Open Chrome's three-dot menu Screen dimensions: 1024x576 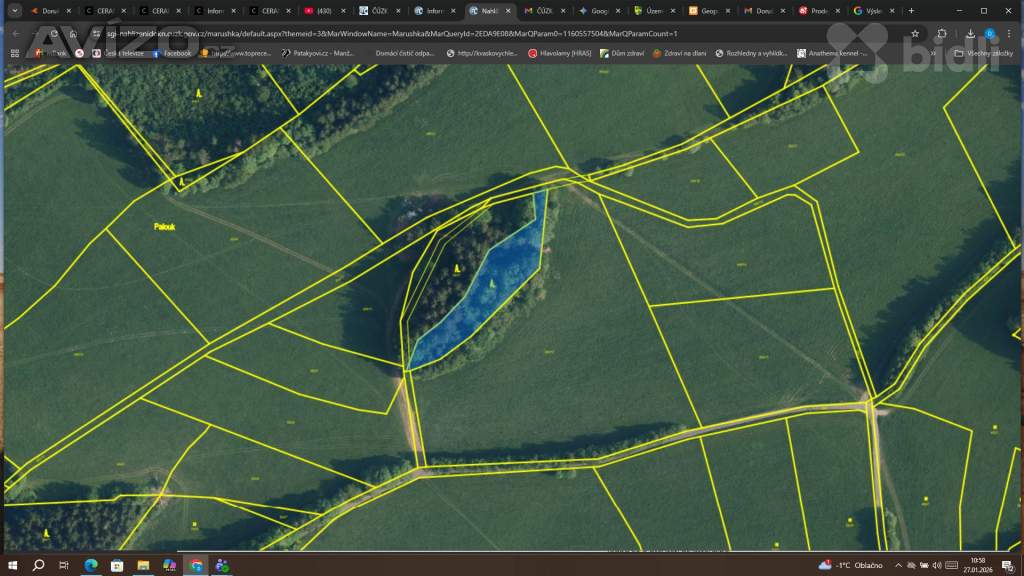tap(1010, 33)
